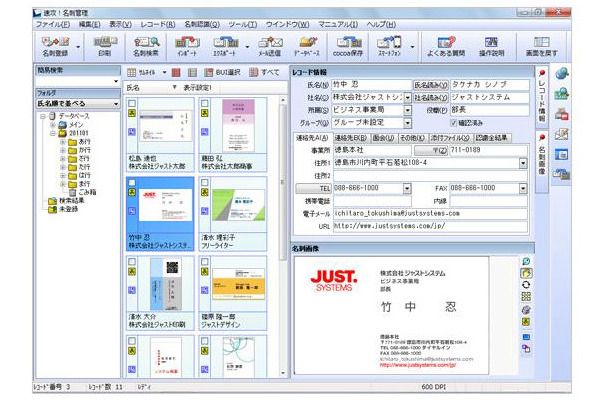Screen dimensions: 610x400
Task: Select the 検索結果 search results folder
Action: [x=67, y=201]
